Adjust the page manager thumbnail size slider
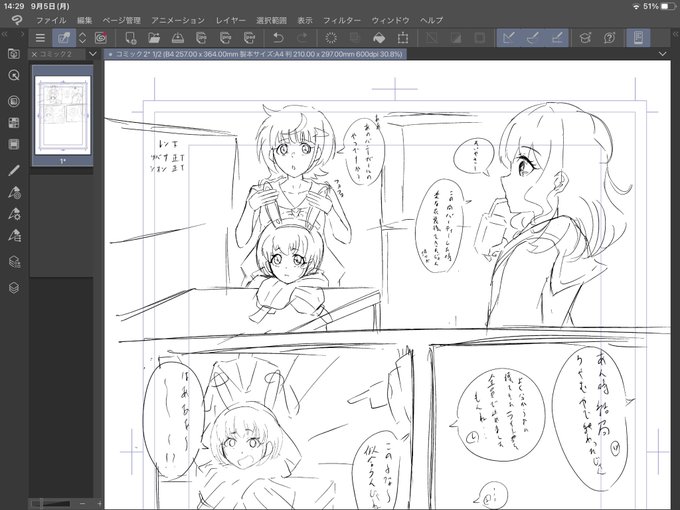Viewport: 680px width, 510px height. [x=51, y=503]
